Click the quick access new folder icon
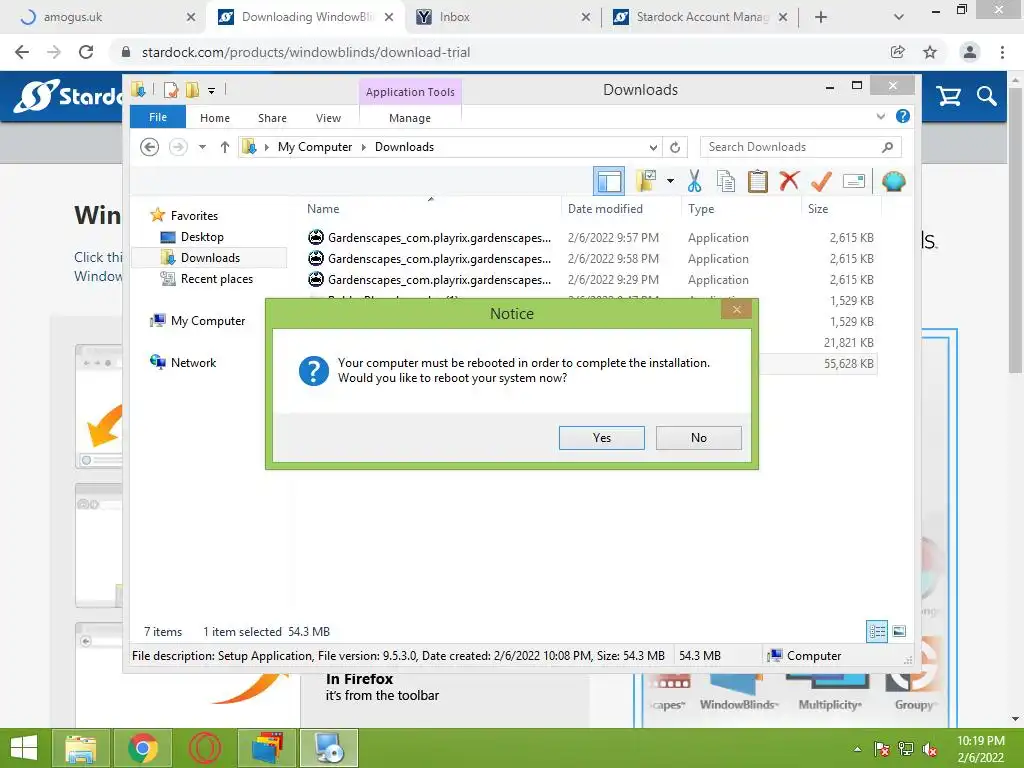Viewport: 1024px width, 768px height. click(192, 90)
